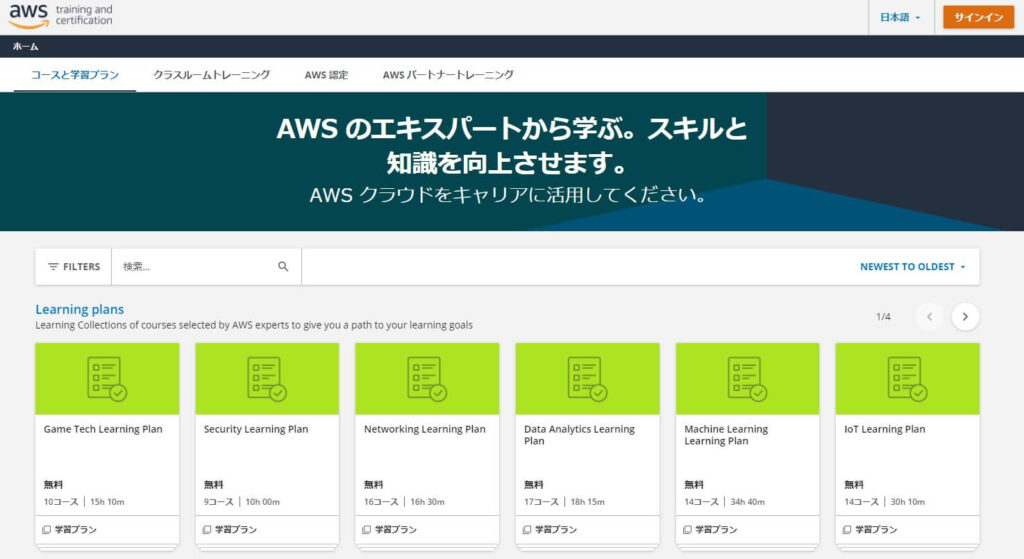Click the ホーム breadcrumb link
The image size is (1024, 559).
point(26,47)
